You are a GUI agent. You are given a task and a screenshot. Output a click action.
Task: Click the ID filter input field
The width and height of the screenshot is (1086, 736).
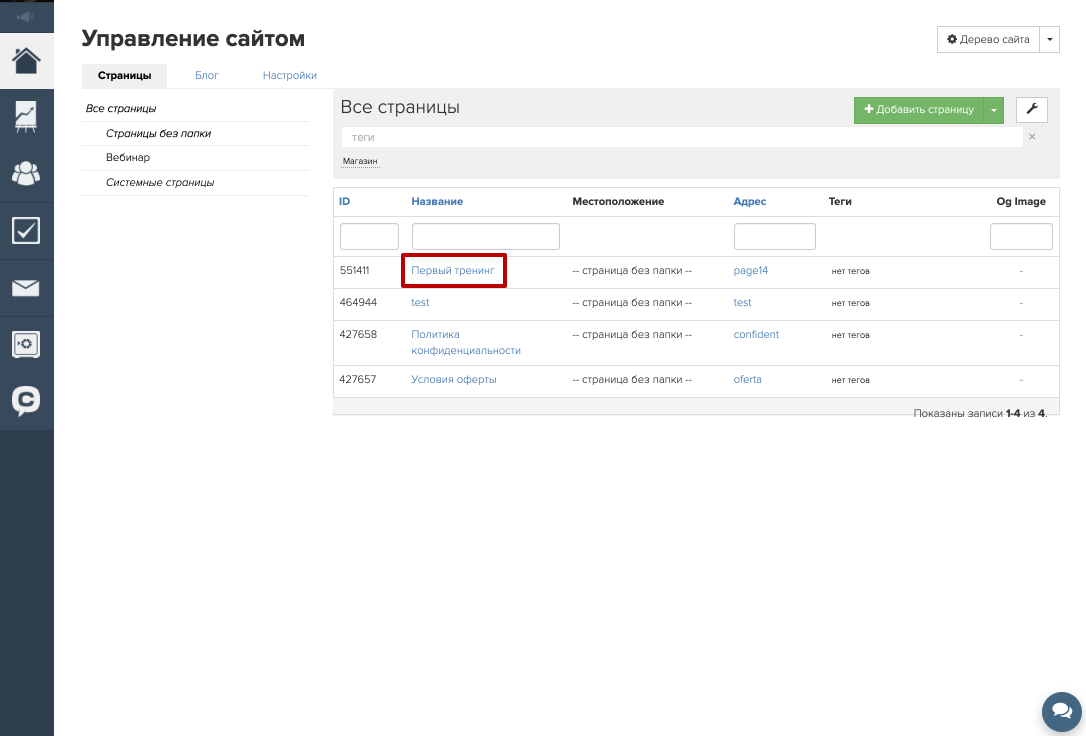tap(369, 237)
